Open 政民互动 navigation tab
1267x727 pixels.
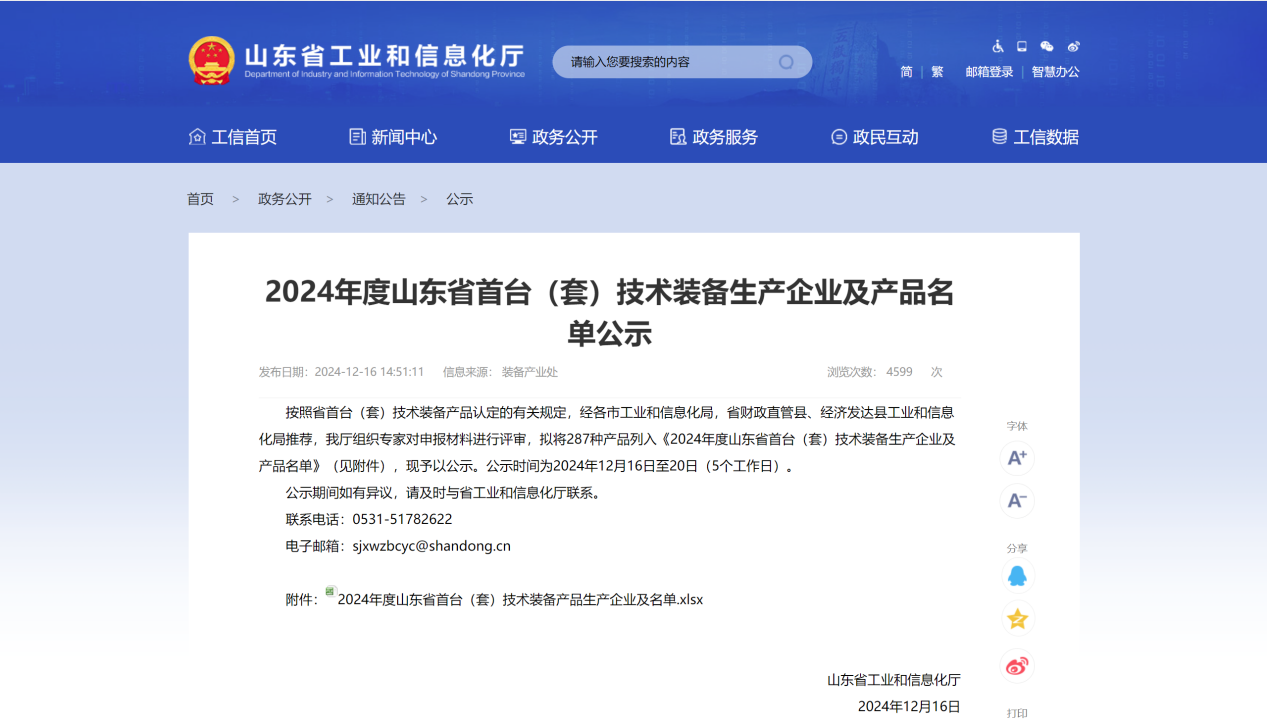(x=875, y=137)
